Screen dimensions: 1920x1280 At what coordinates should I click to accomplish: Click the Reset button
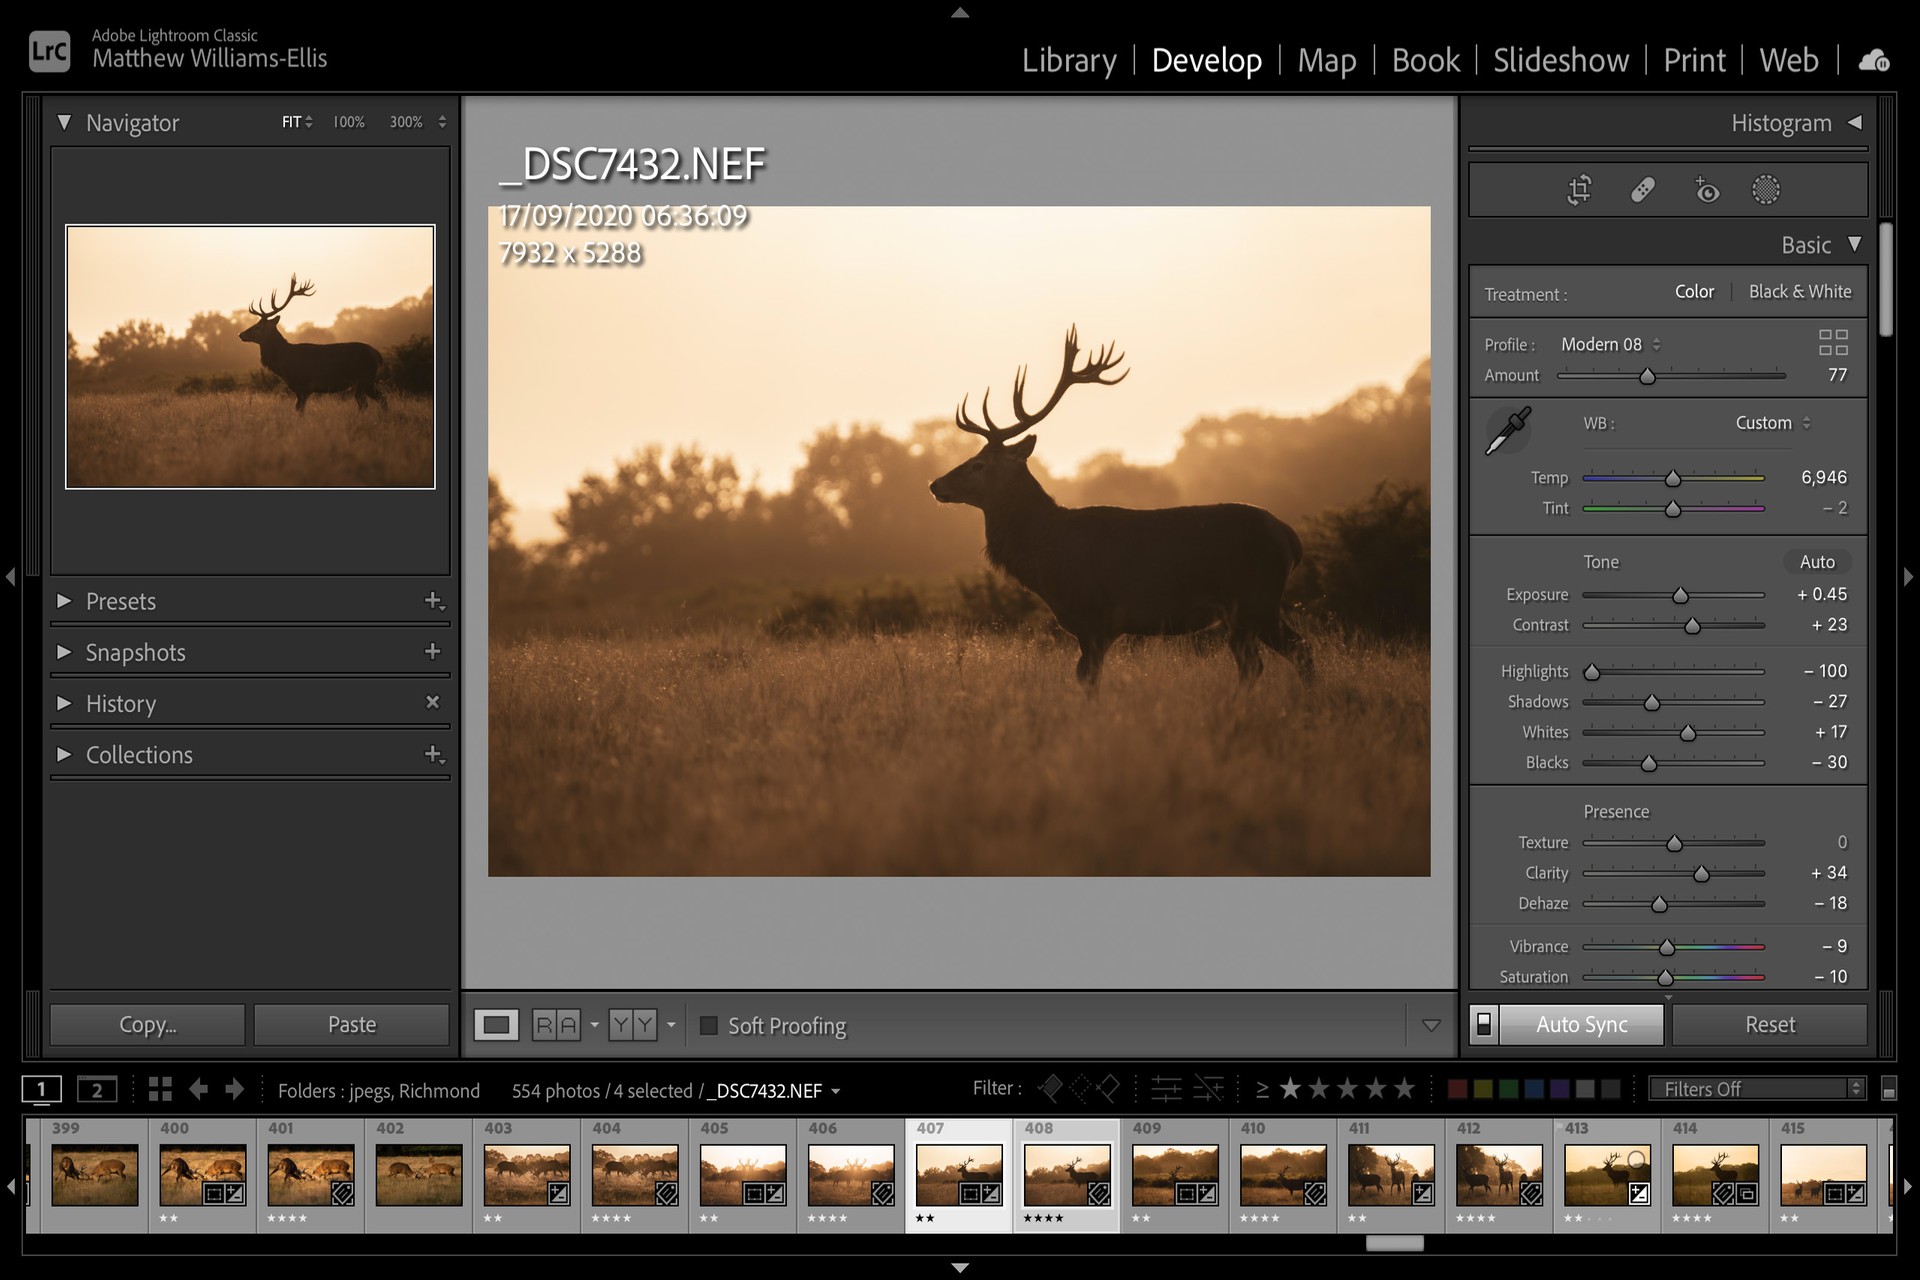(x=1769, y=1025)
